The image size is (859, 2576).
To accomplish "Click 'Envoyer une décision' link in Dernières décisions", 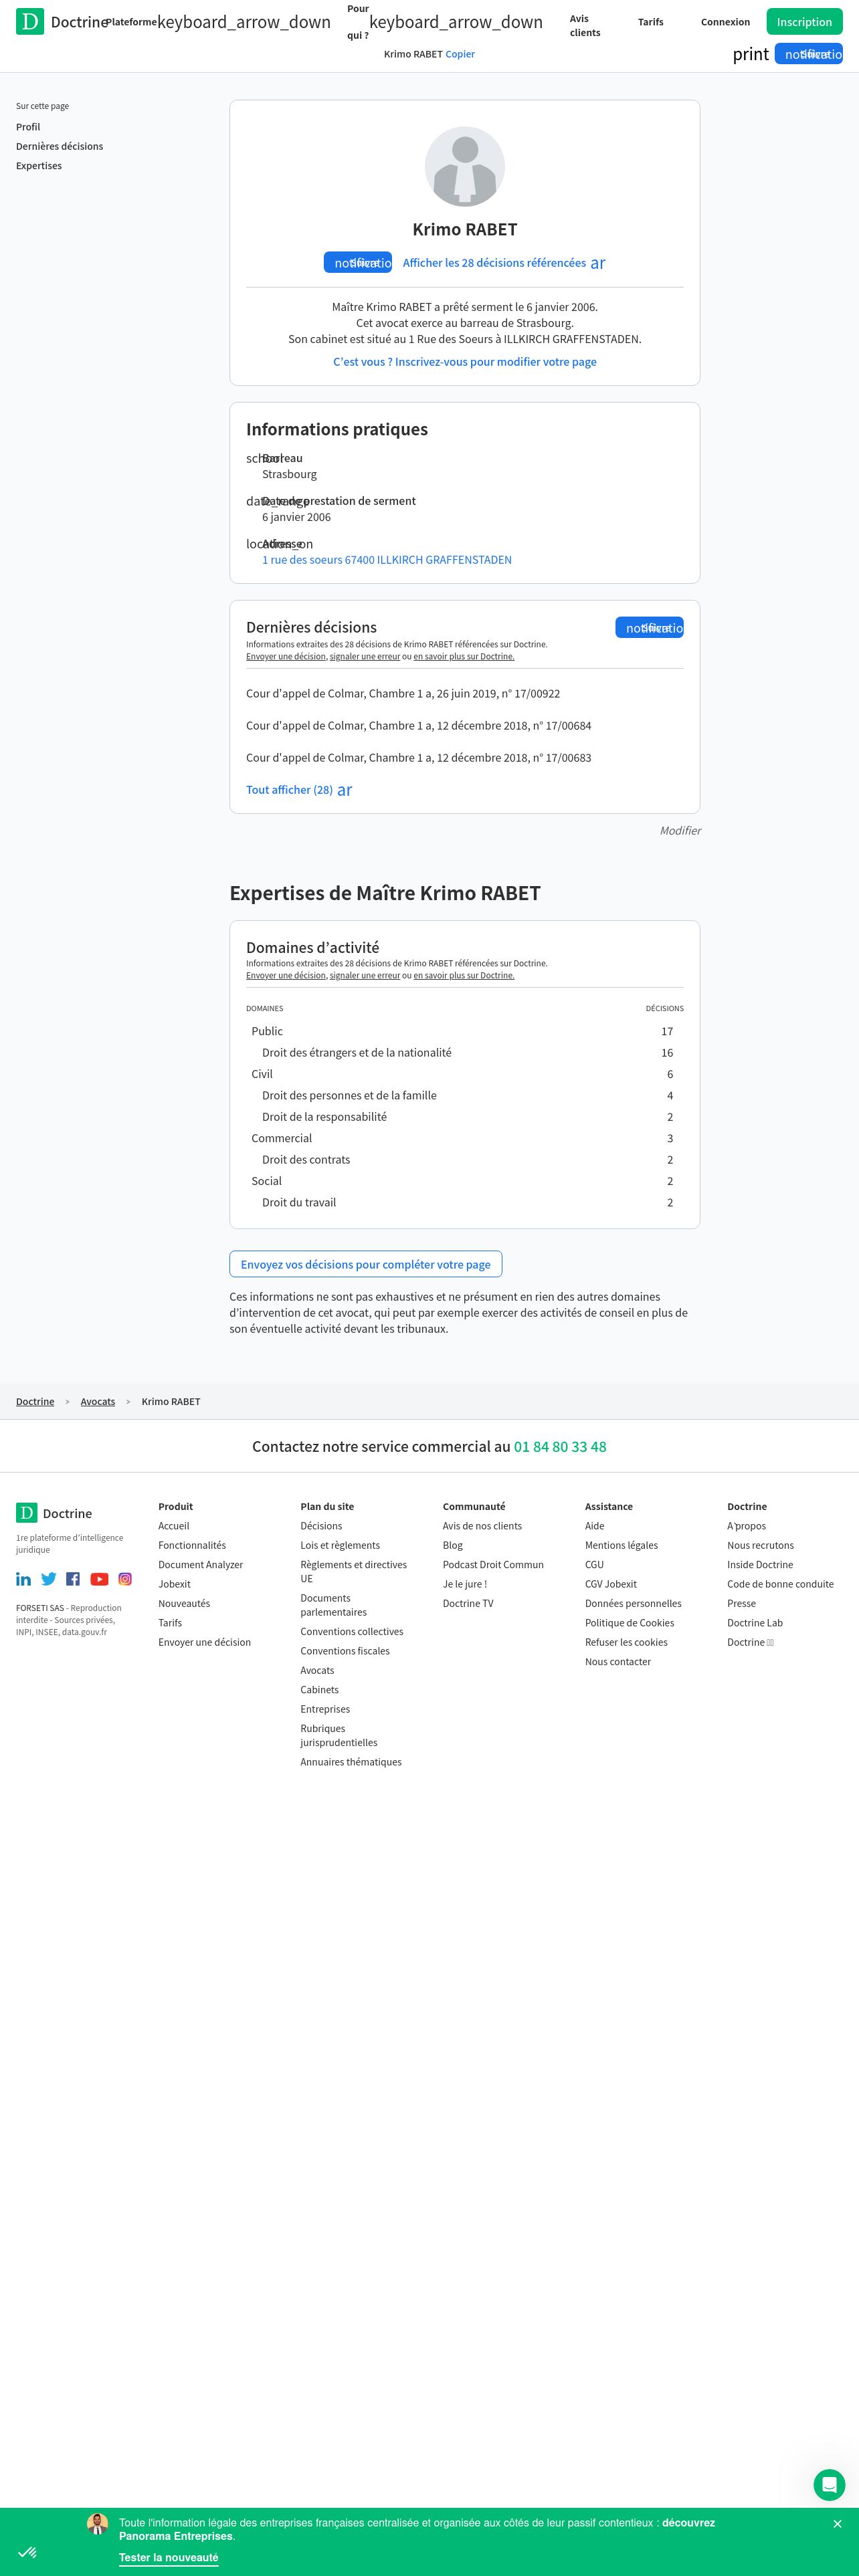I will click(x=286, y=657).
